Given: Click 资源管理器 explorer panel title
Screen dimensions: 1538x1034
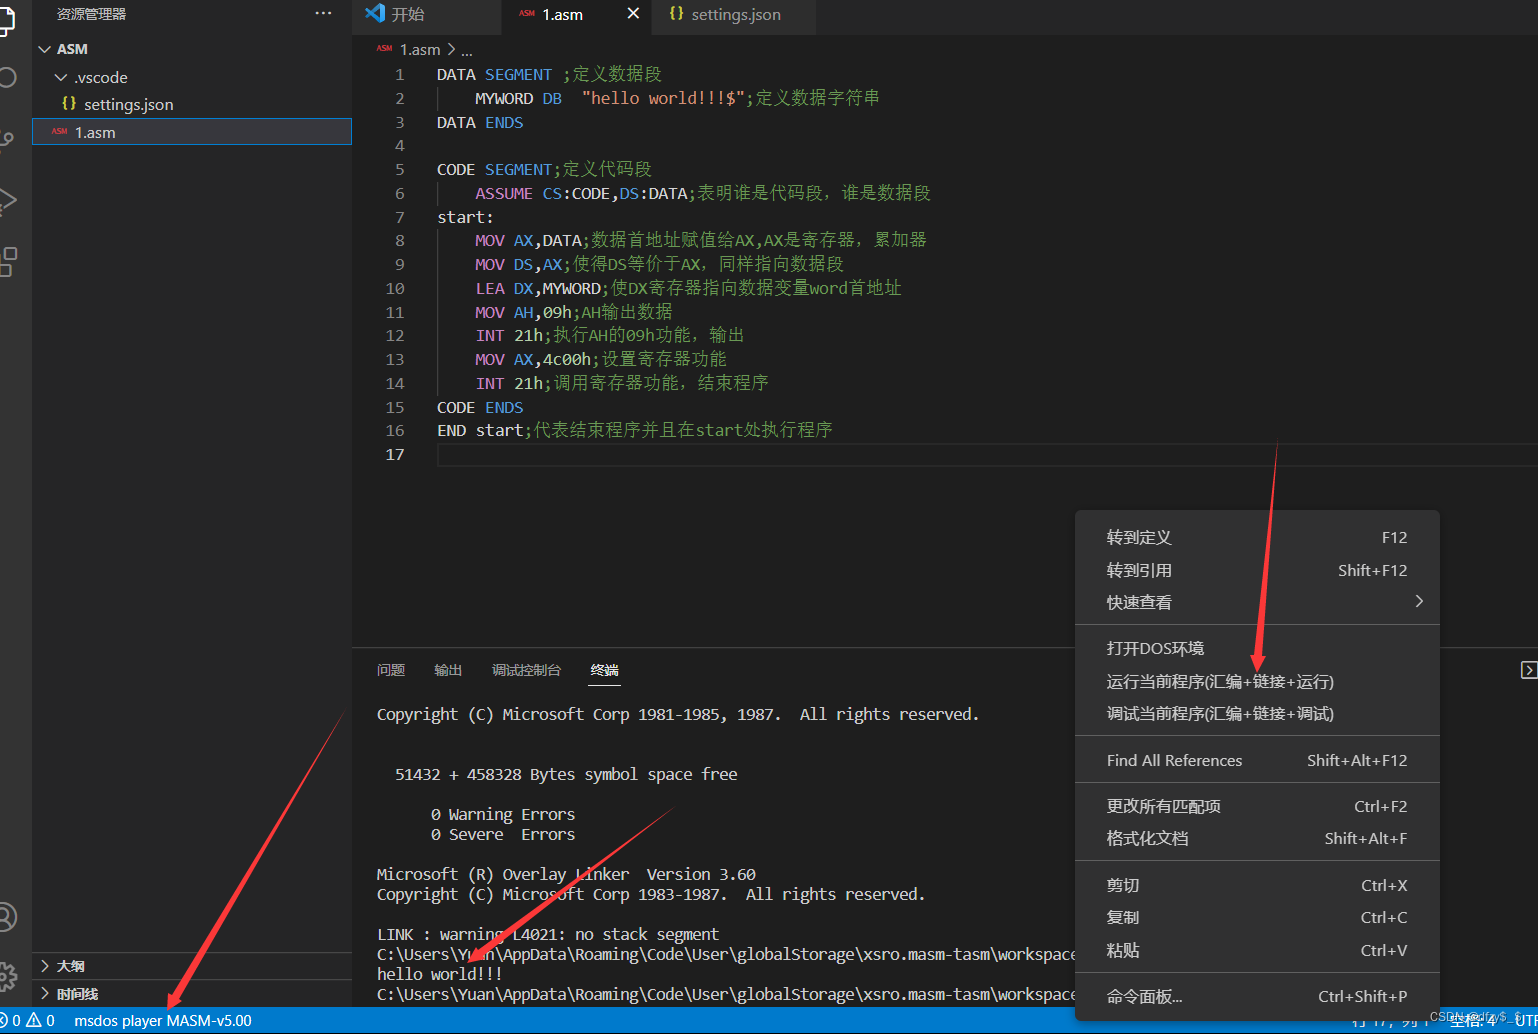Looking at the screenshot, I should [x=91, y=14].
